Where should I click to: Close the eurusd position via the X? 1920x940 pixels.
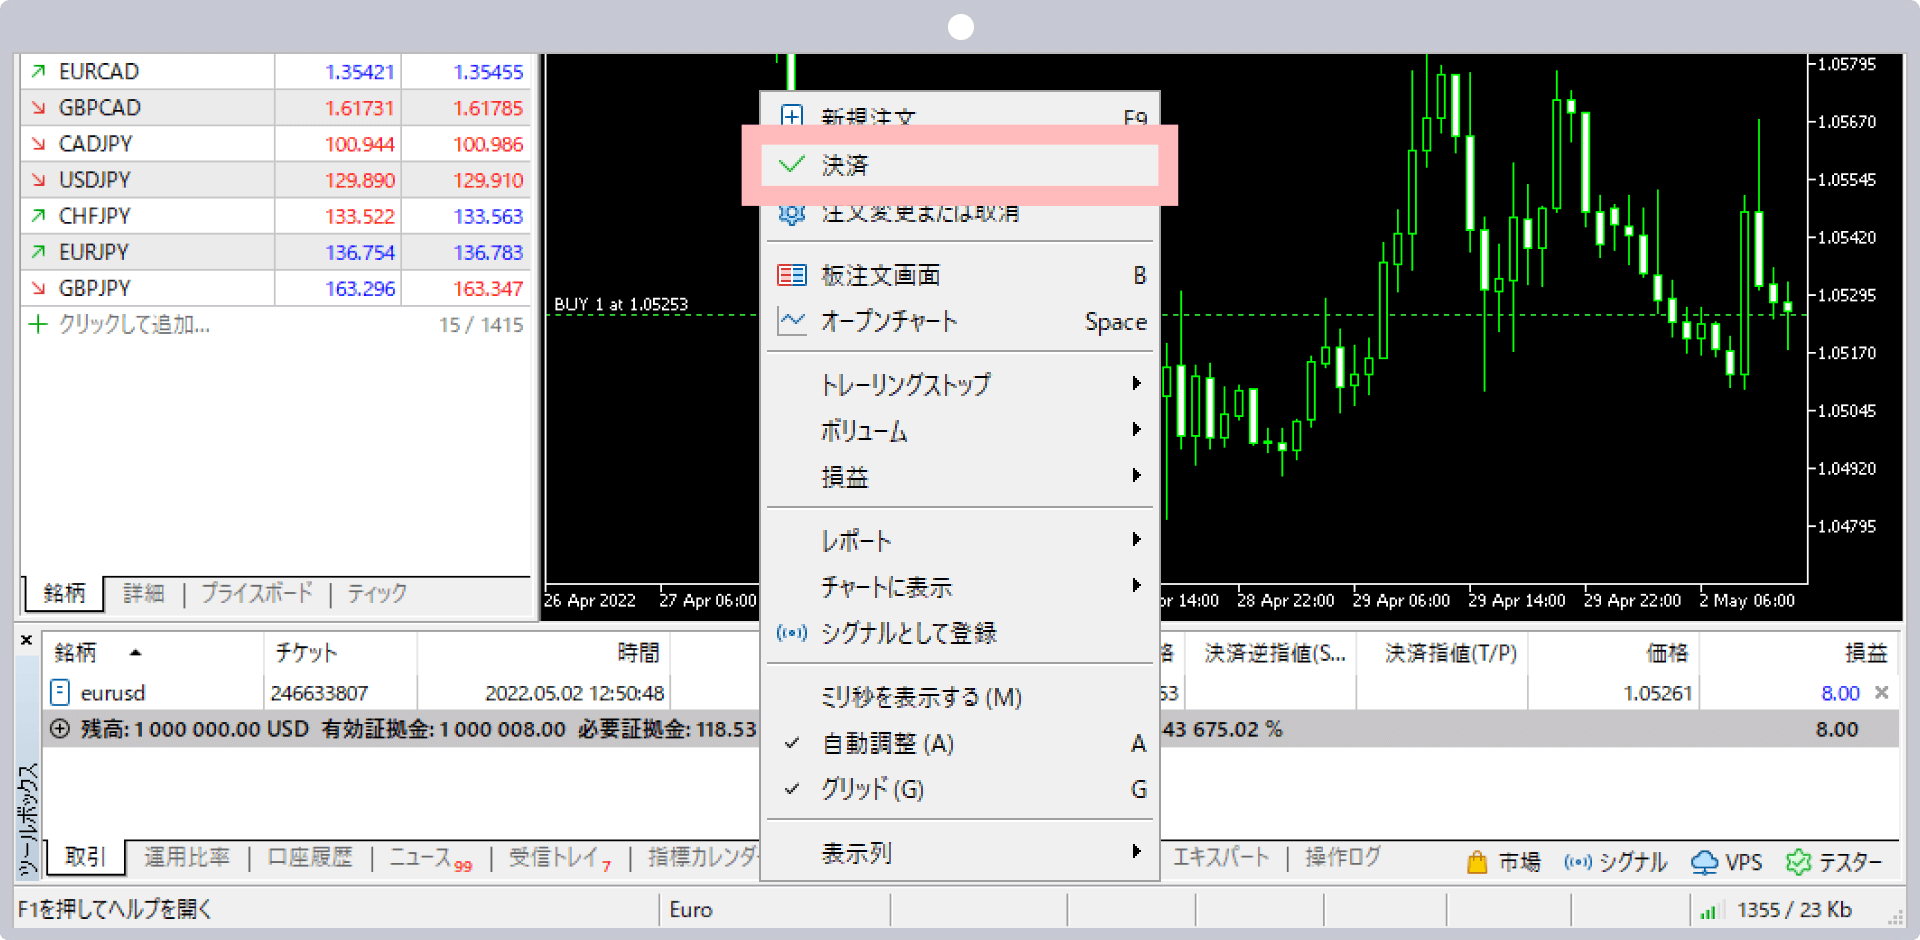pos(1882,692)
